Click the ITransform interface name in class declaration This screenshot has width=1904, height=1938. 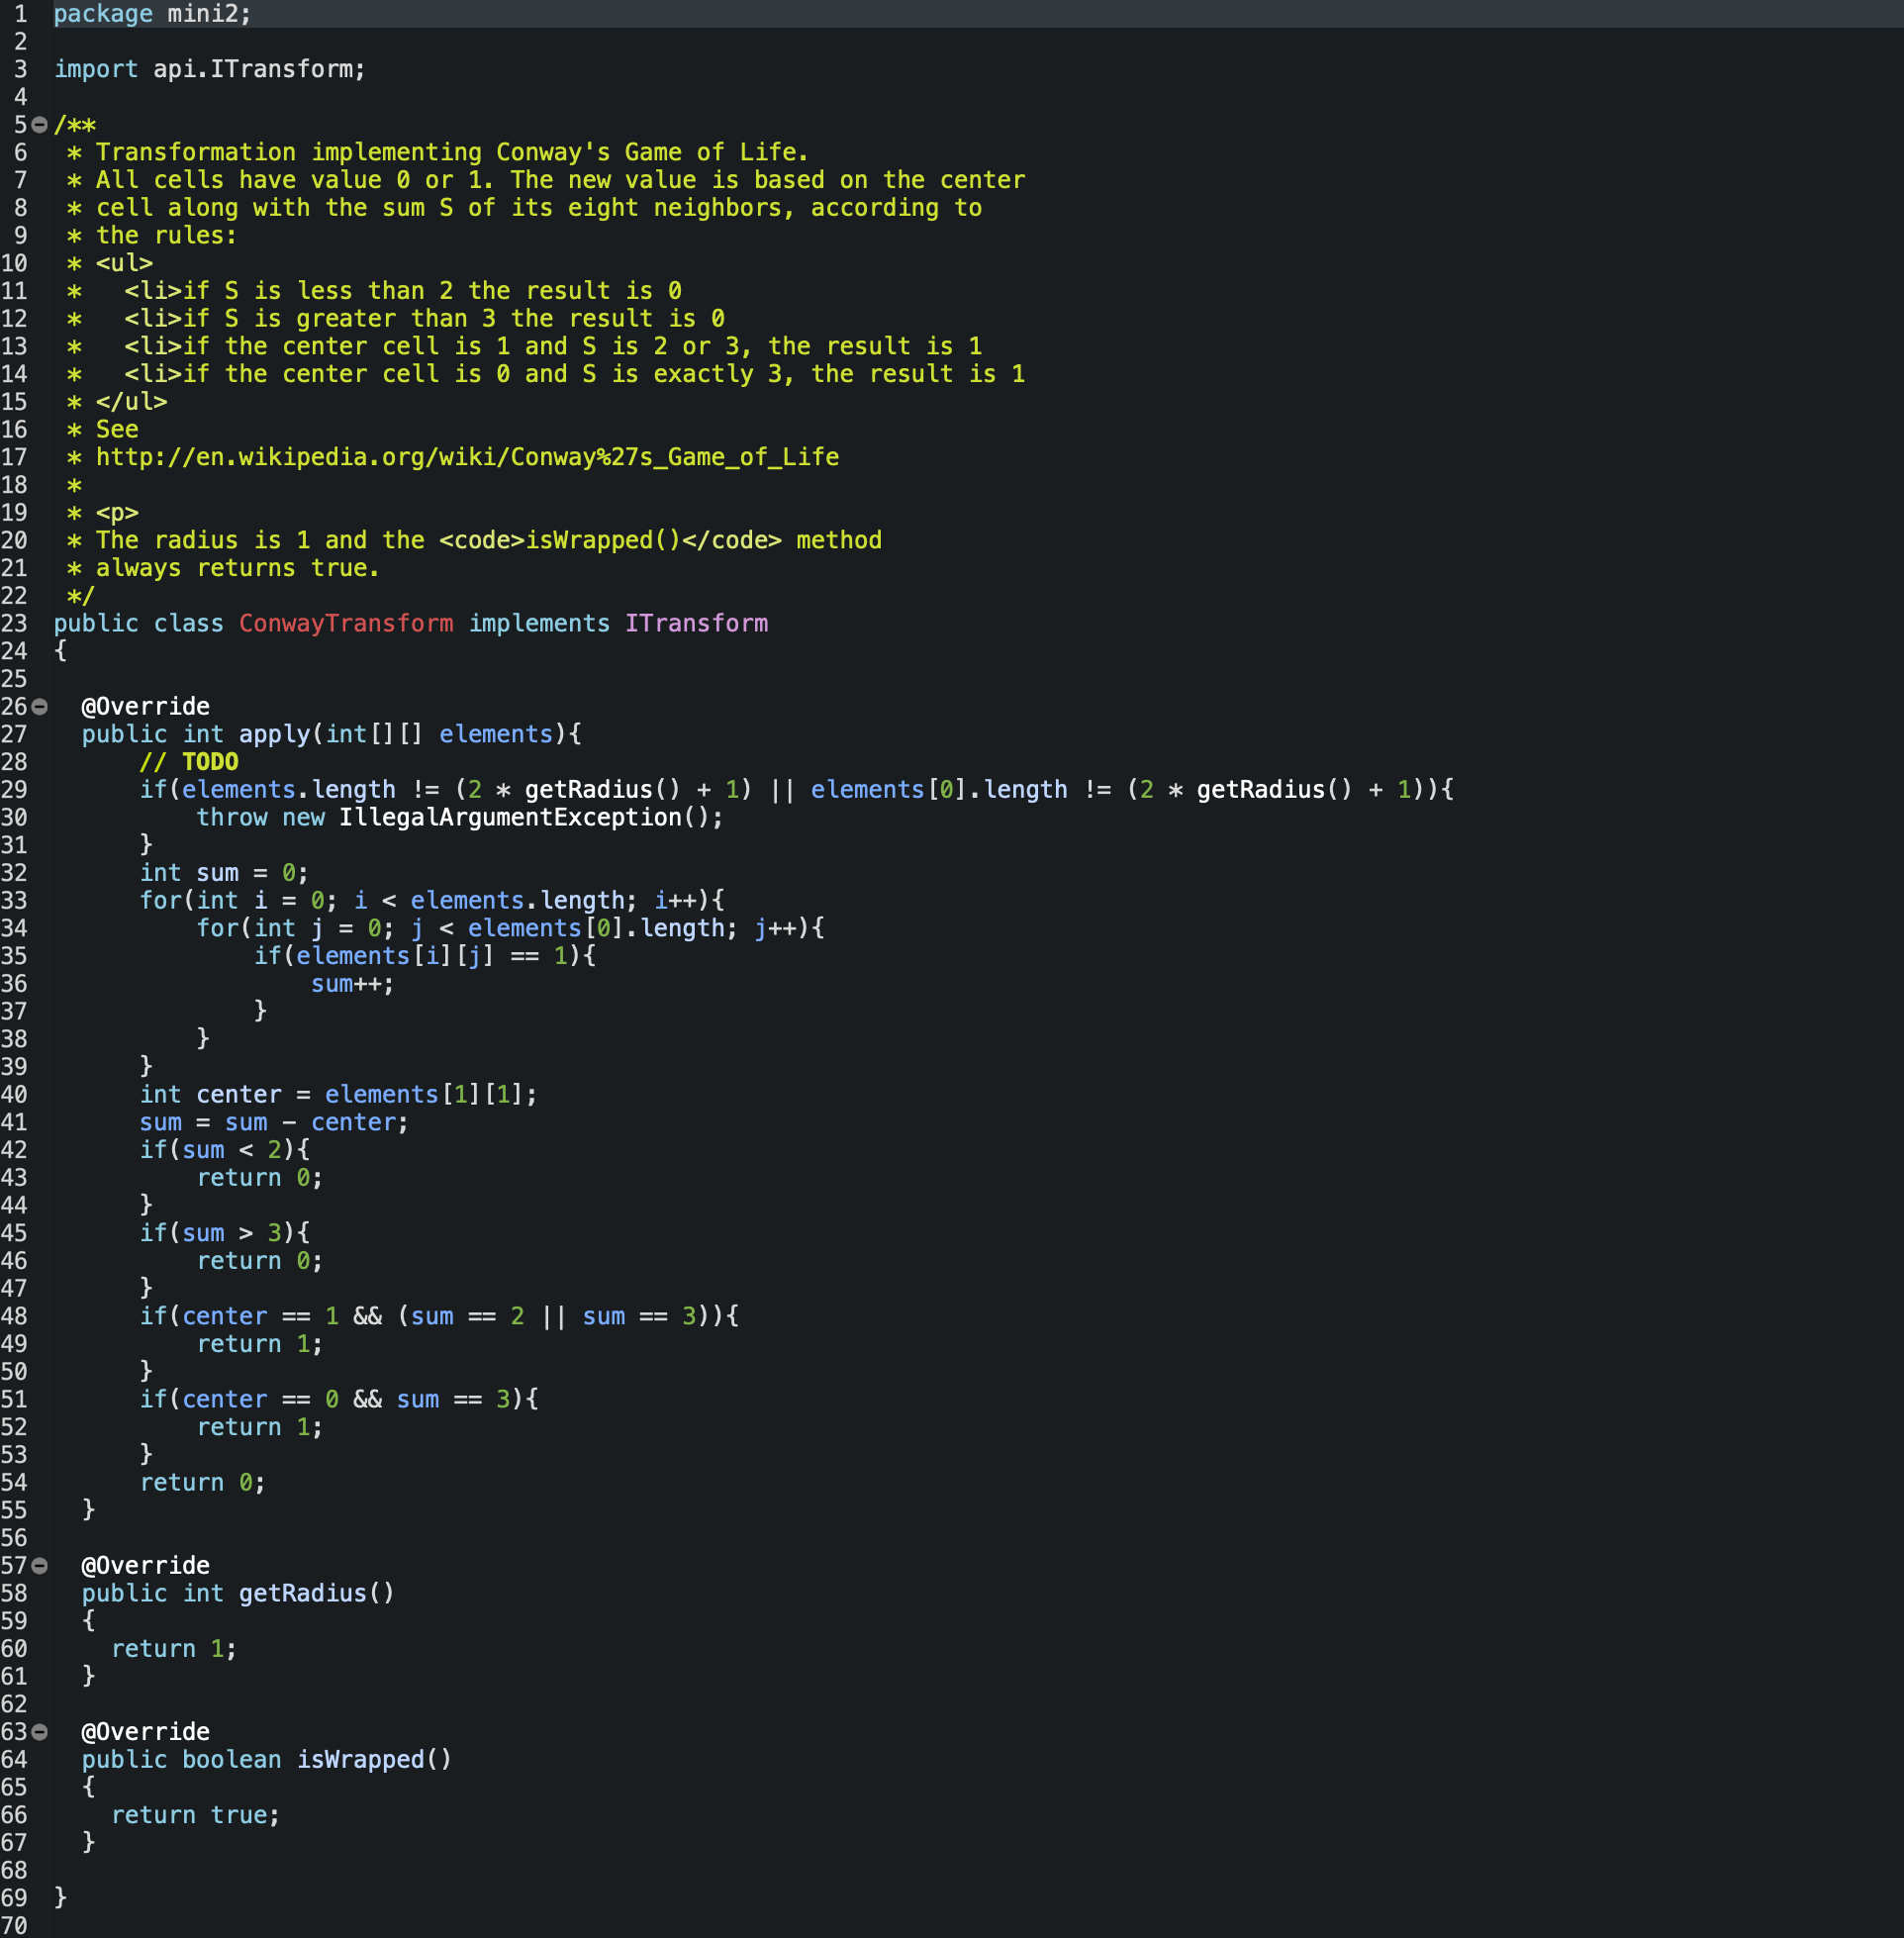pos(696,623)
